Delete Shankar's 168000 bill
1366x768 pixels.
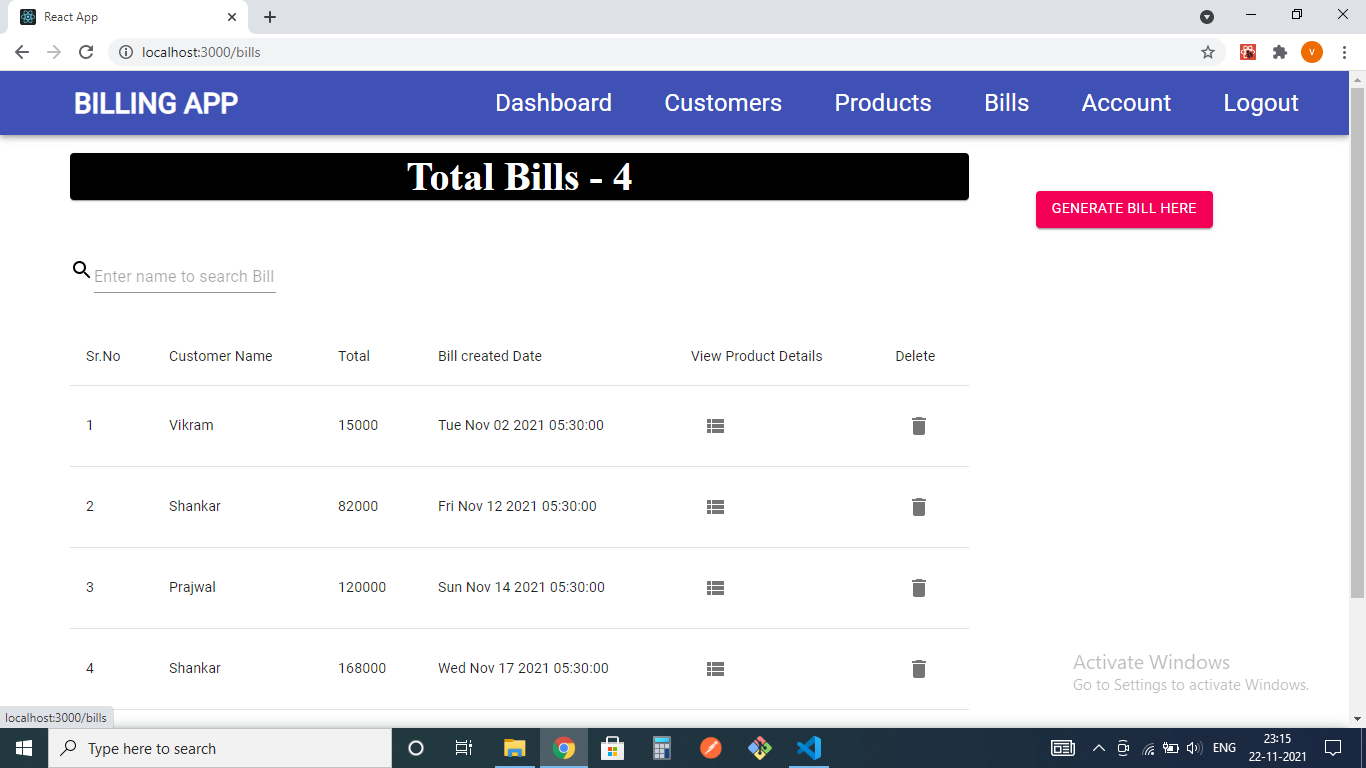click(x=918, y=668)
